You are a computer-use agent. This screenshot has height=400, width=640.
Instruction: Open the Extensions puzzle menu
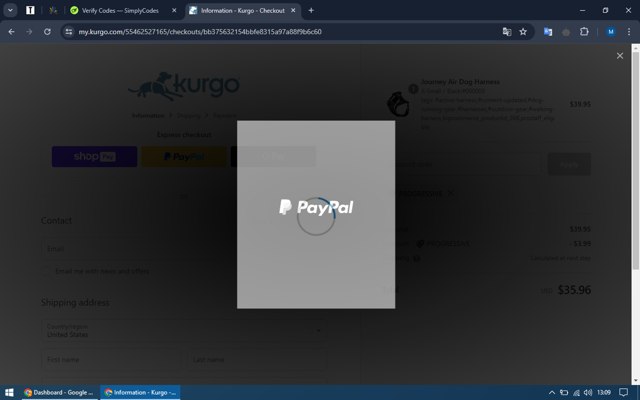click(x=584, y=32)
